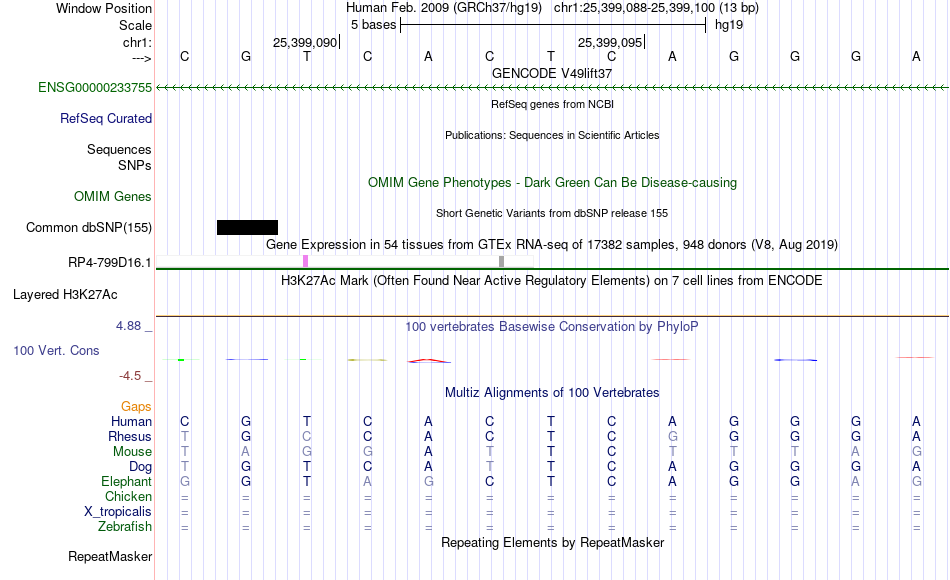This screenshot has width=950, height=580.
Task: Click the Gaps label in Multiz alignment
Action: (x=136, y=406)
